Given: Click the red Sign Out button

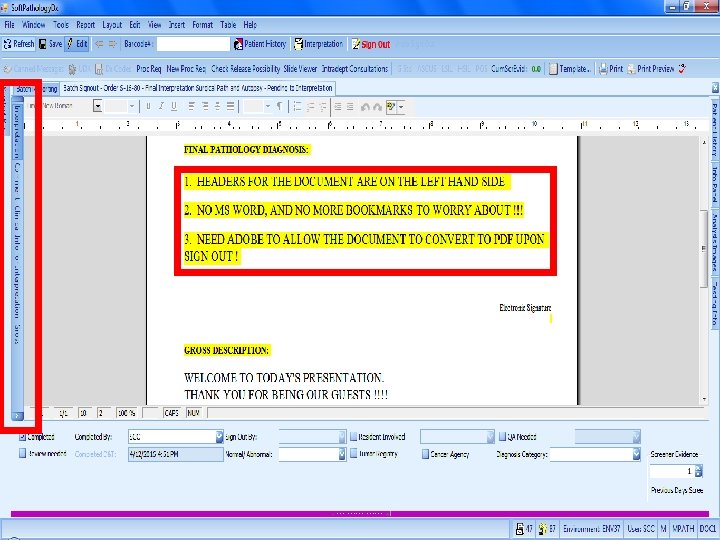Looking at the screenshot, I should point(371,45).
